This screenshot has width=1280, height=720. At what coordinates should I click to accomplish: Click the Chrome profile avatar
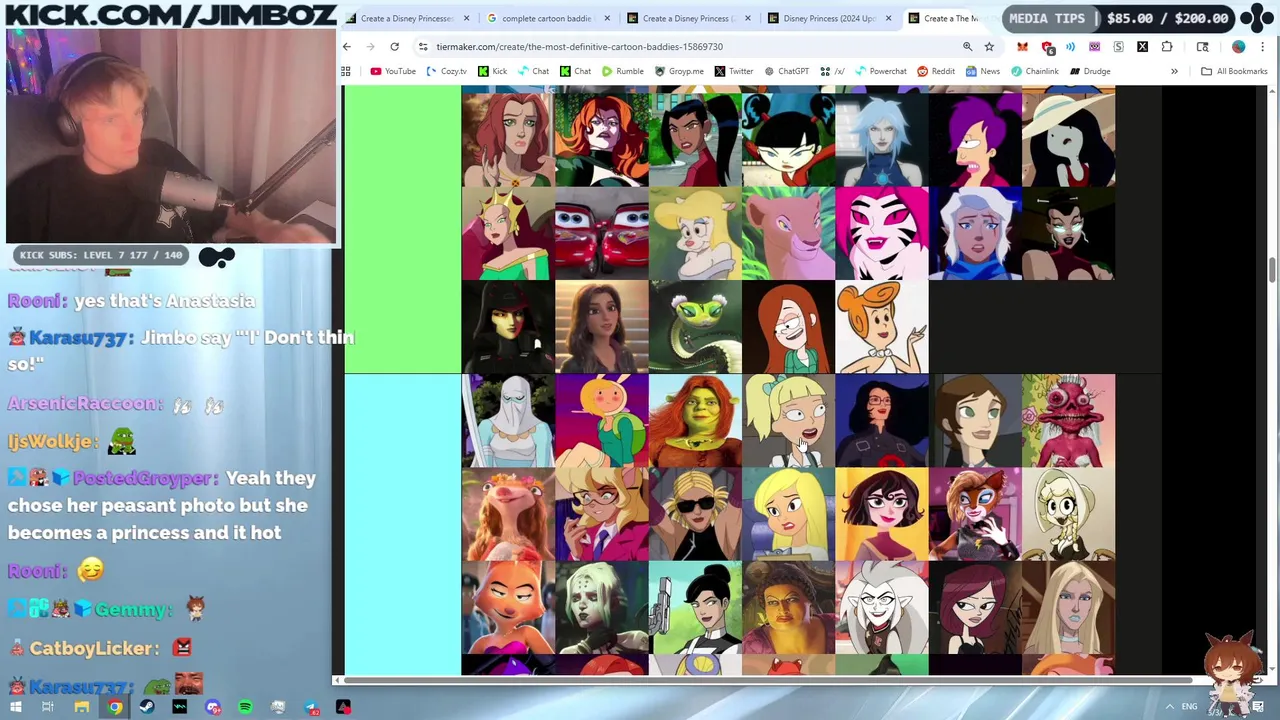tap(1238, 46)
